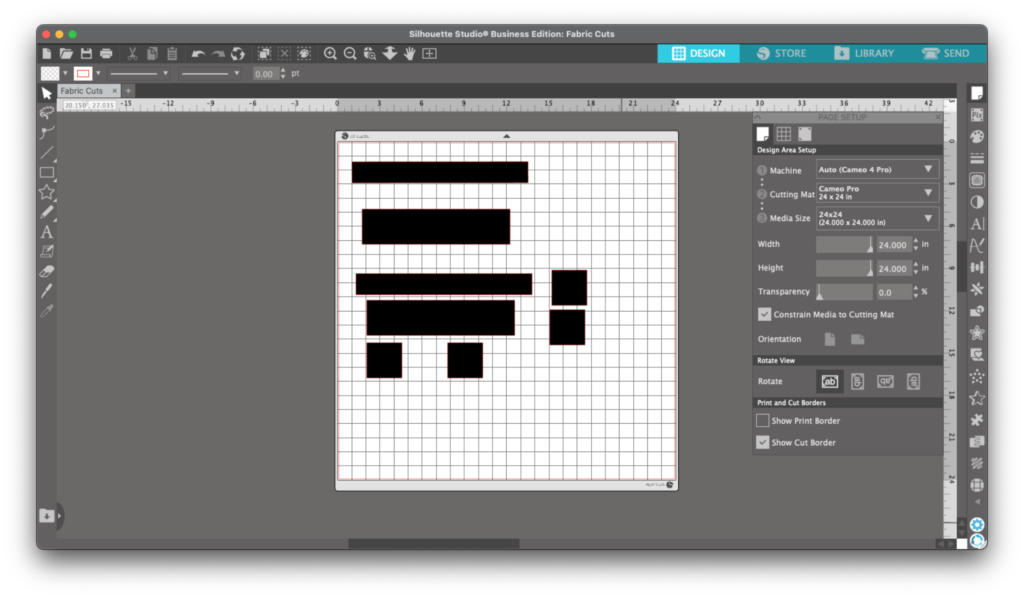The height and width of the screenshot is (598, 1024).
Task: Click the Transparency slider
Action: [844, 292]
